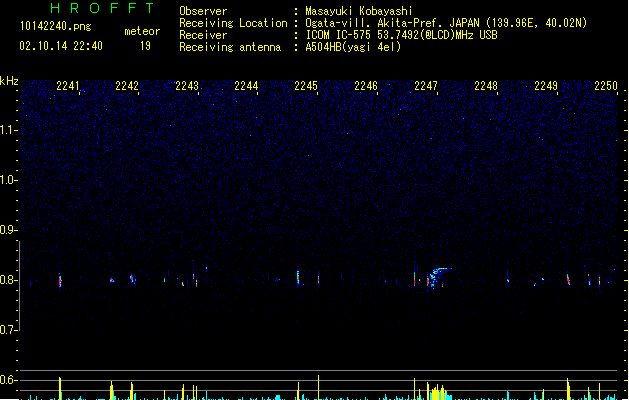Click the bright echo at 2245 near 0.8 kHz
This screenshot has height=400, width=629.
pos(298,277)
